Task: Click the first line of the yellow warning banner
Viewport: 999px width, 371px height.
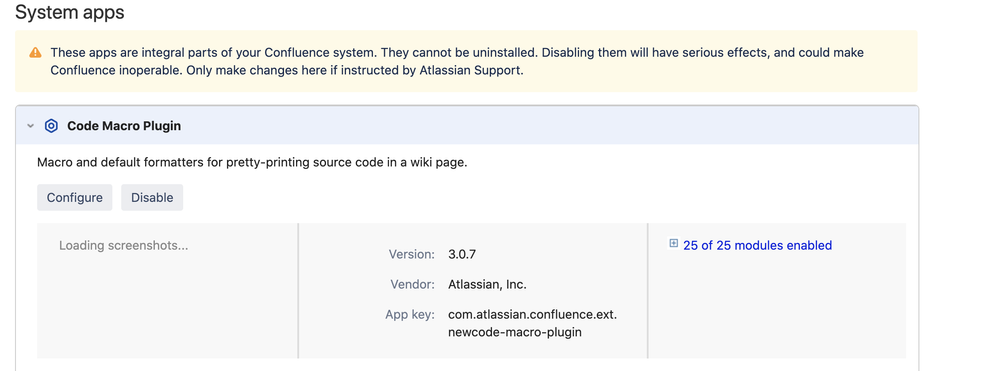Action: coord(457,53)
